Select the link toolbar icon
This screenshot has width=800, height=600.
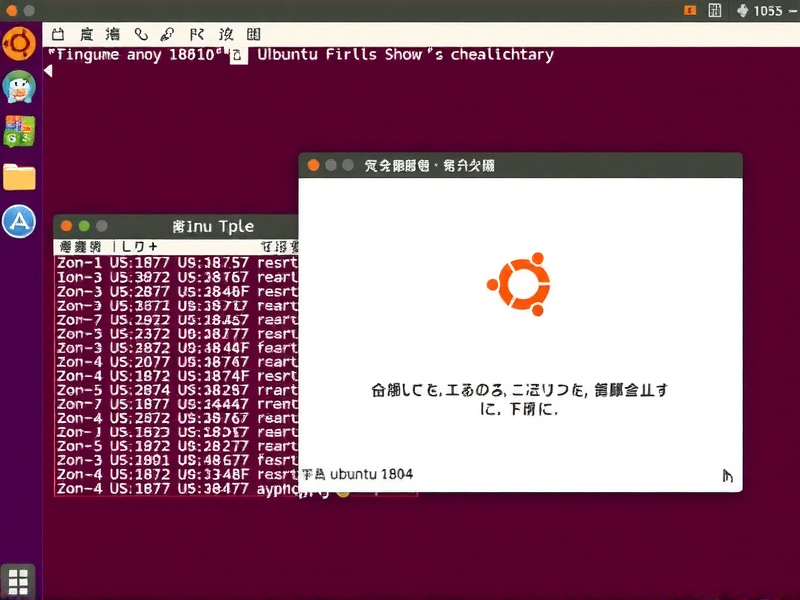166,33
